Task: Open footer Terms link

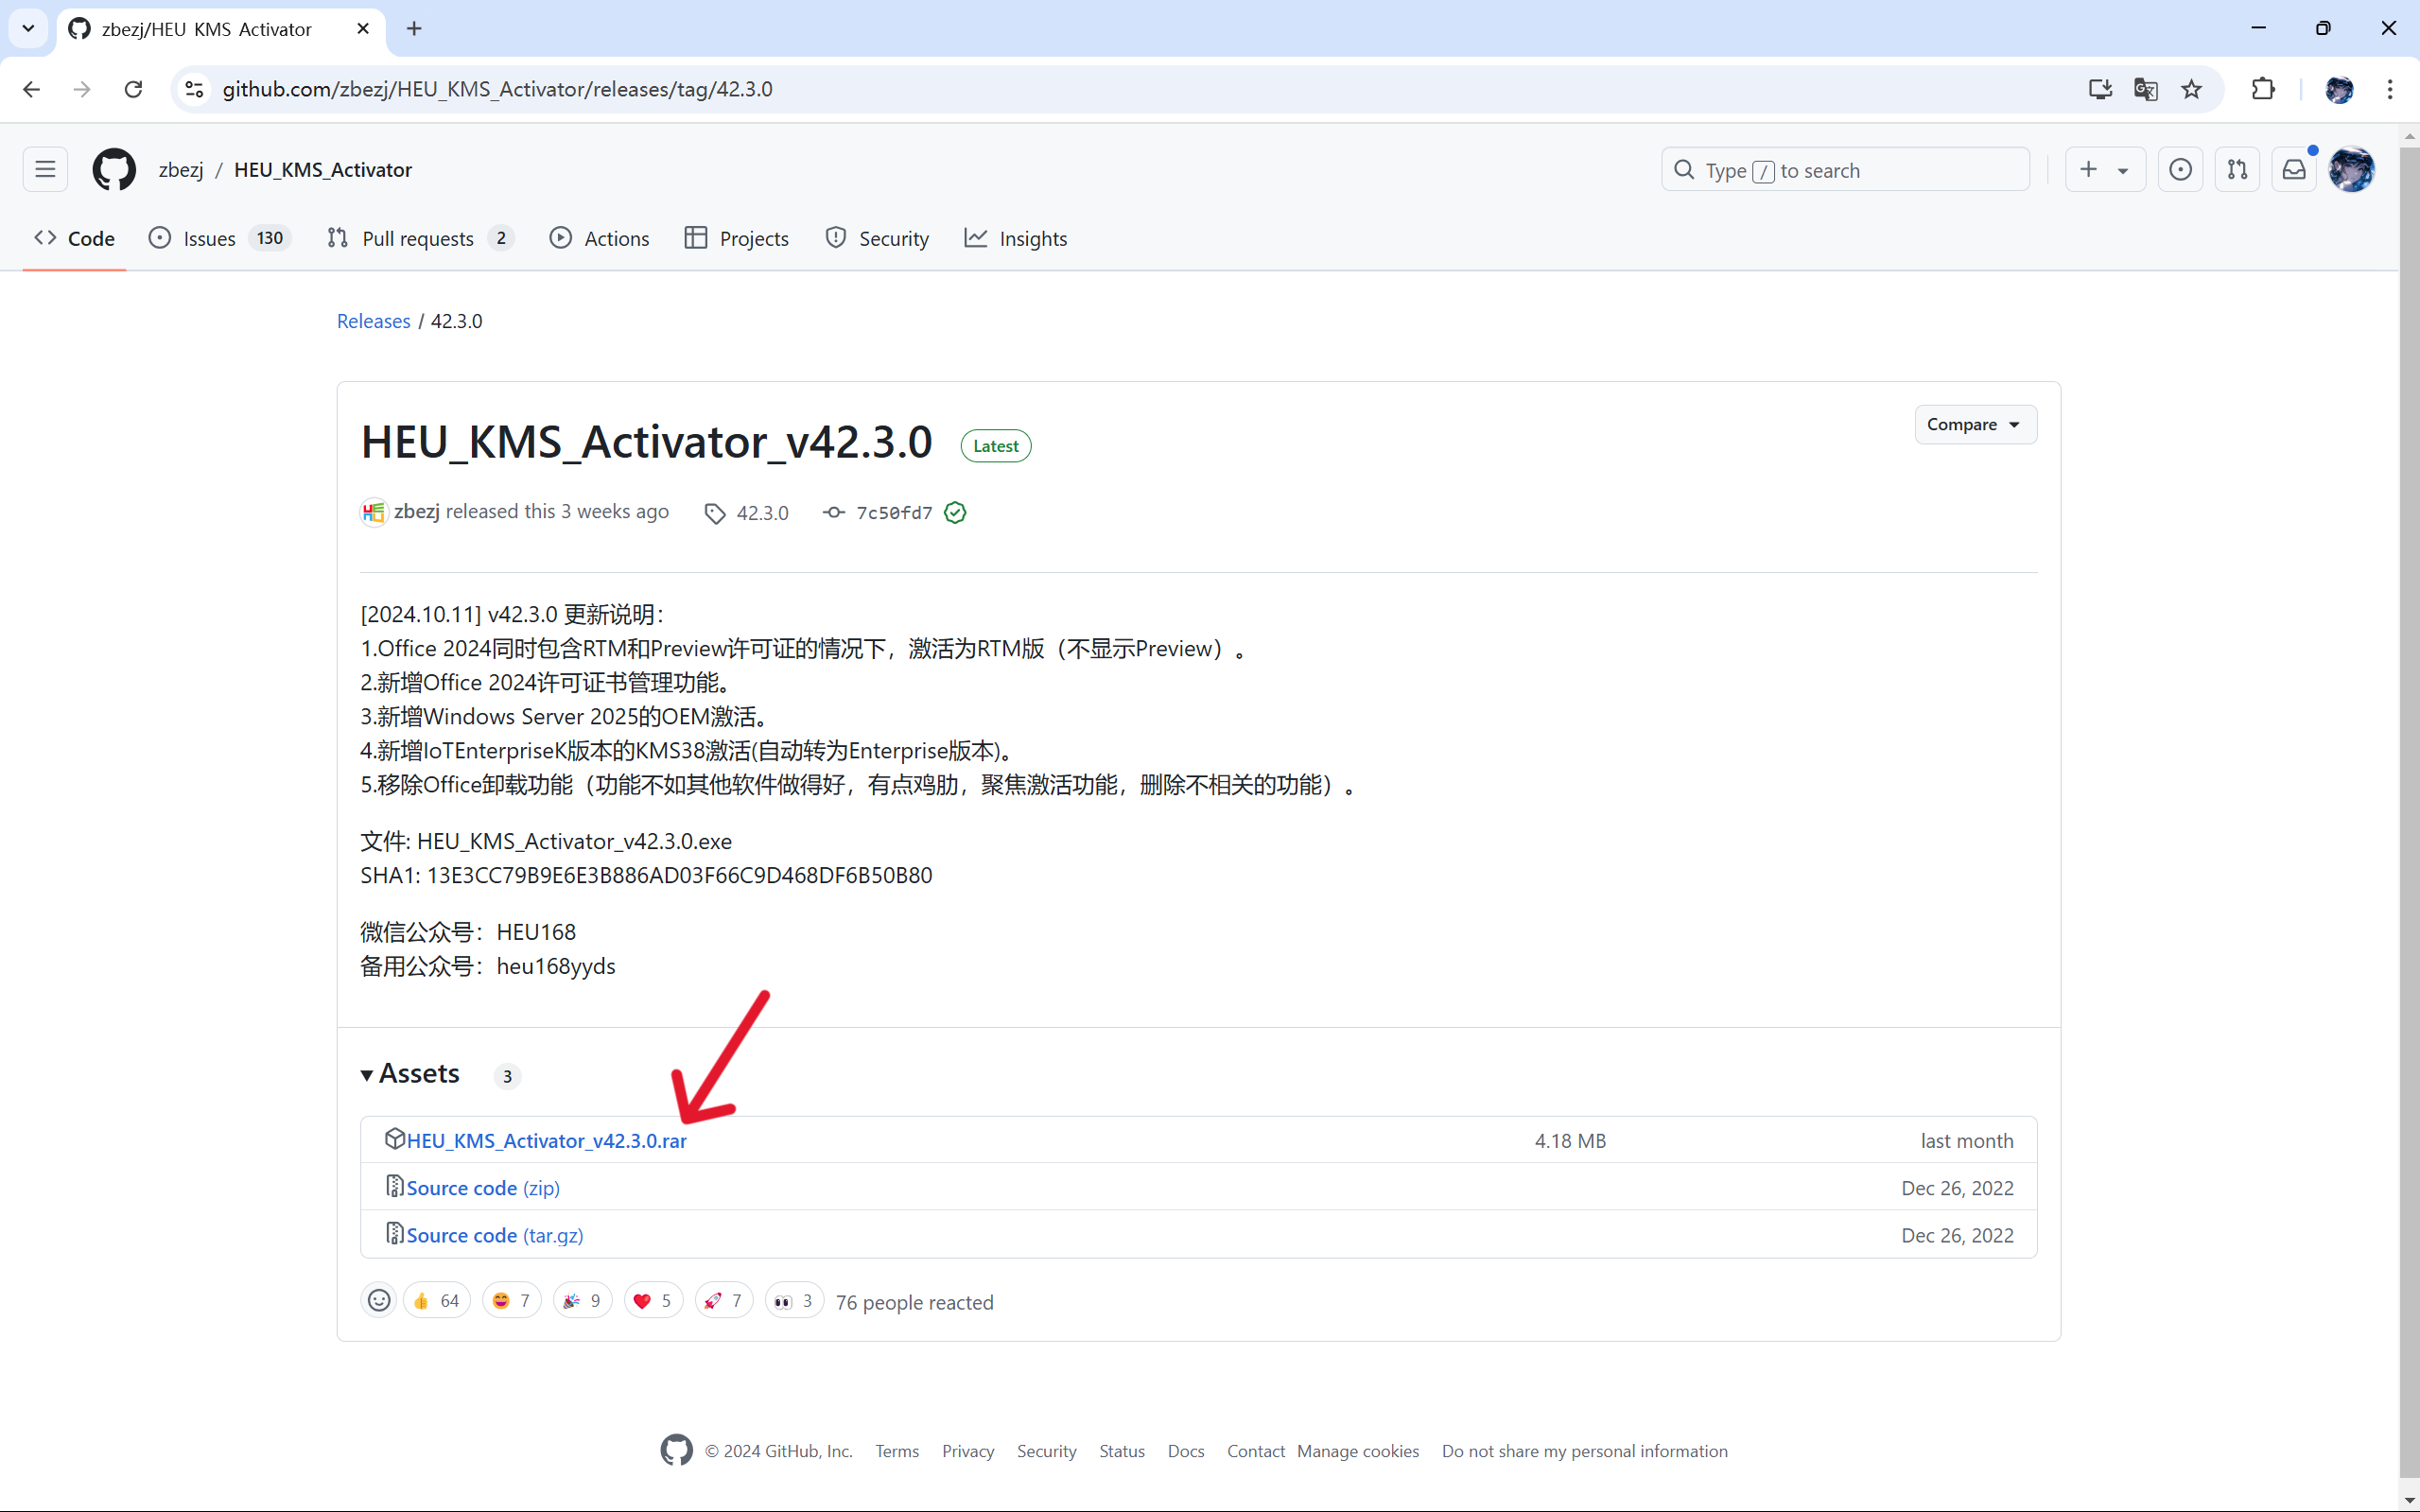Action: [x=897, y=1451]
